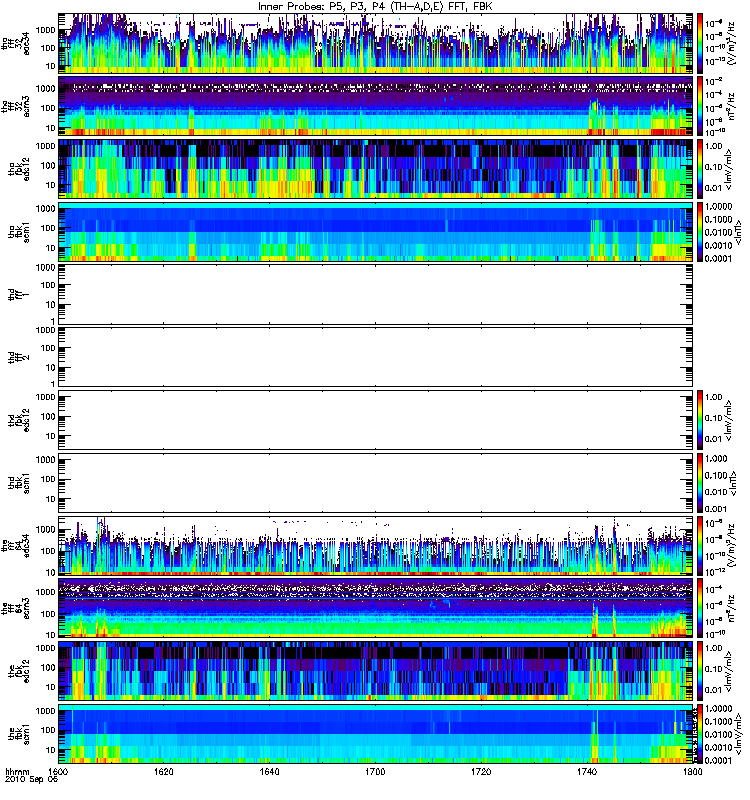The width and height of the screenshot is (750, 800).
Task: Click the "1" y-axis tick of the thd fff 2 panel
Action: point(53,384)
